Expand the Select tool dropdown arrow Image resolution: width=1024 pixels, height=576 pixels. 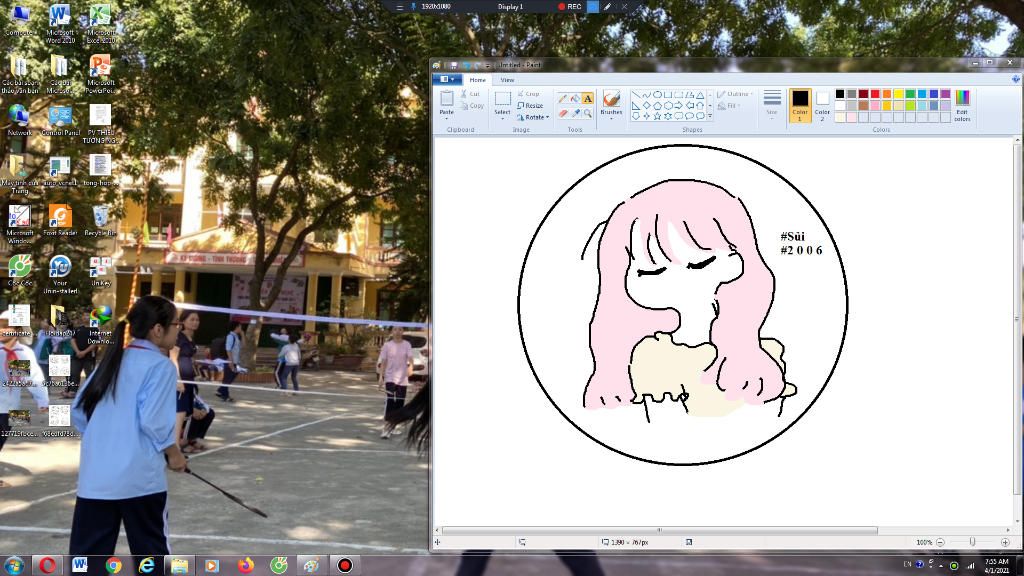pyautogui.click(x=502, y=120)
